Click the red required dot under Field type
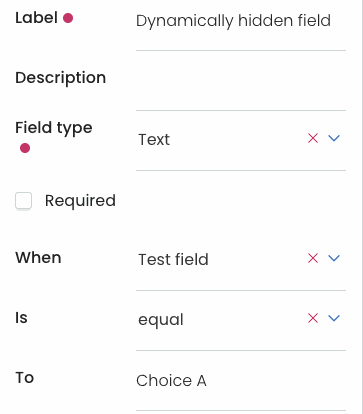This screenshot has height=414, width=363. click(x=25, y=148)
